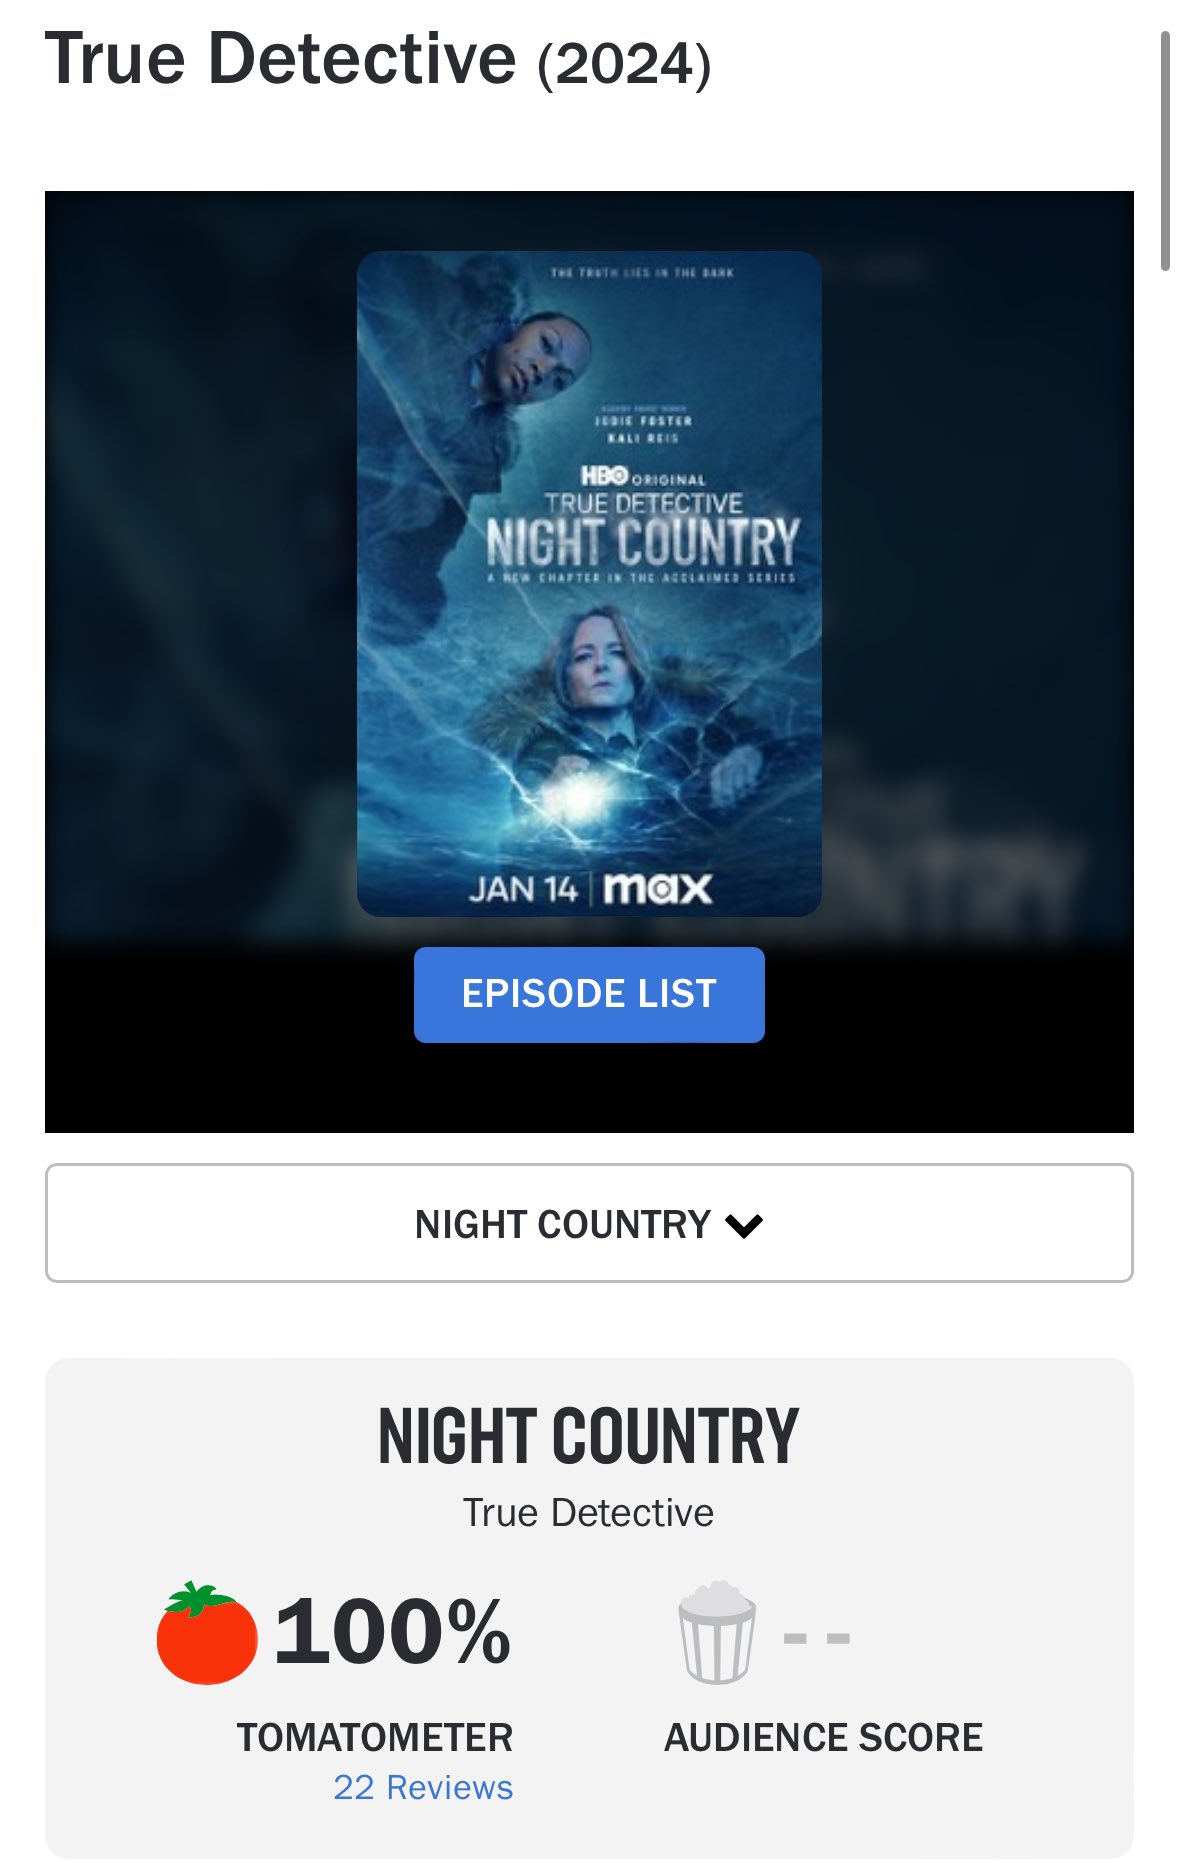Viewport: 1179px width, 1875px height.
Task: Click the HBO Original logo on poster
Action: click(x=643, y=477)
